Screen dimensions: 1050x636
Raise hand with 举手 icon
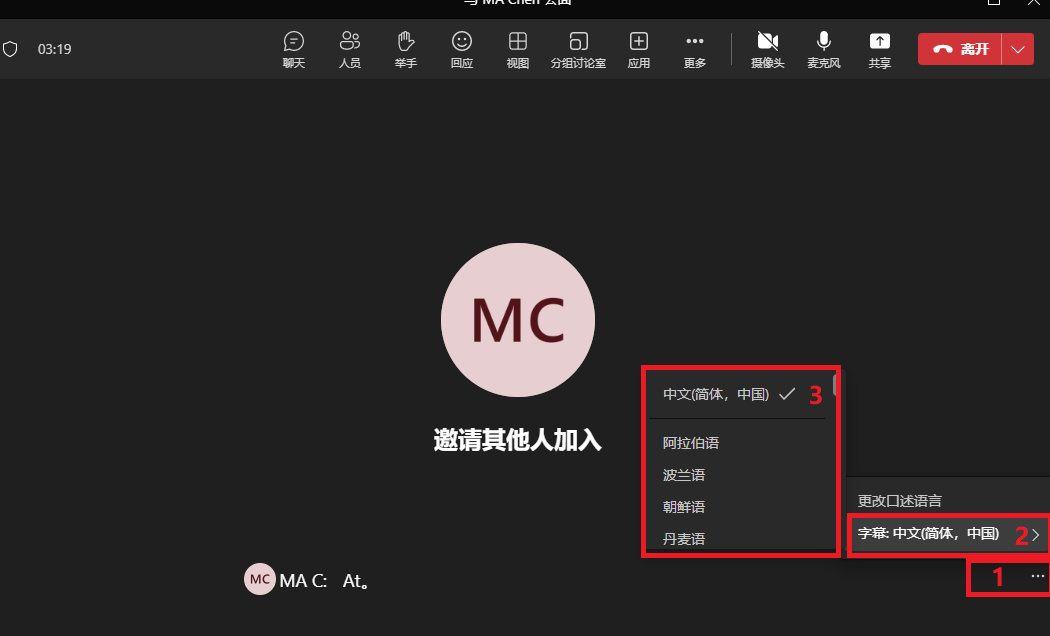(x=405, y=50)
